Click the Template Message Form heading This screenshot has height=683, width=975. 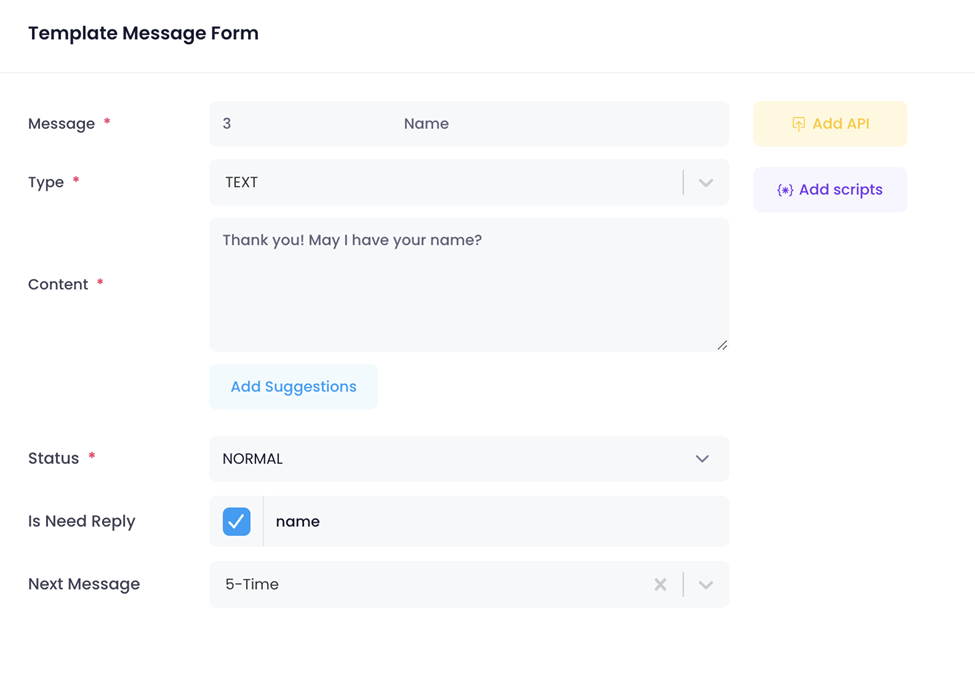point(143,33)
